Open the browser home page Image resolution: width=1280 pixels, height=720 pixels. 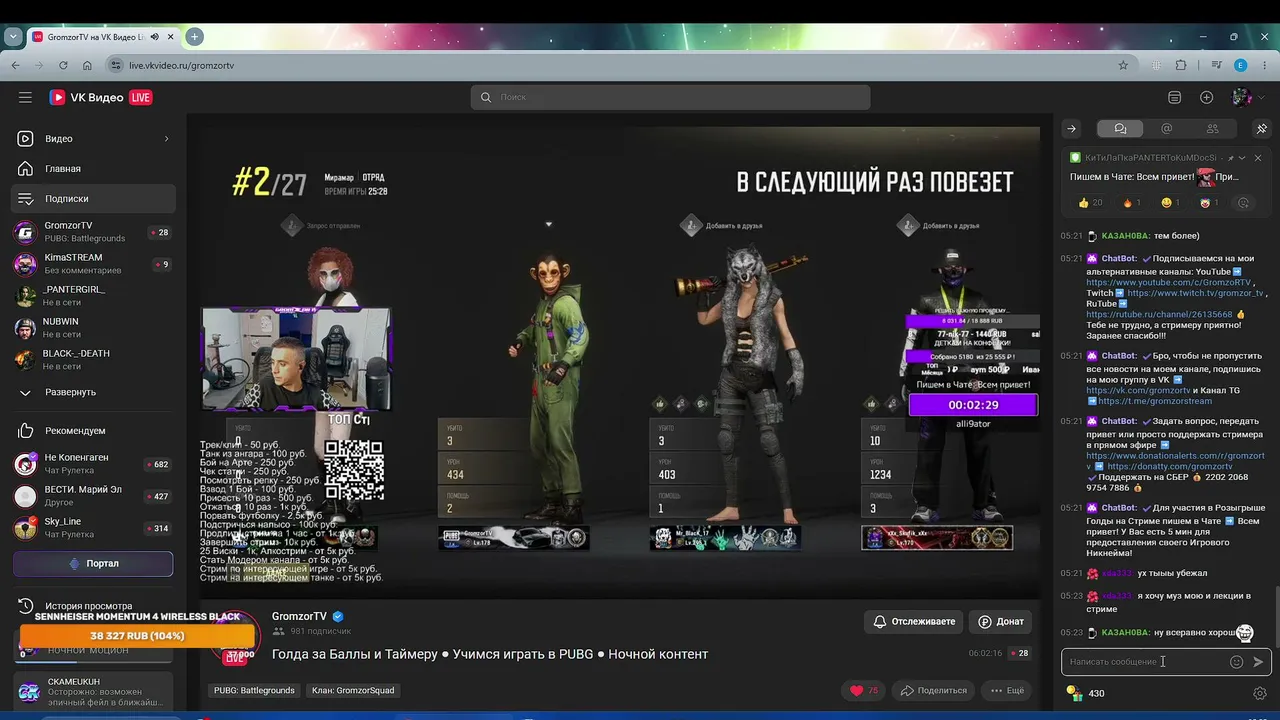[x=87, y=65]
